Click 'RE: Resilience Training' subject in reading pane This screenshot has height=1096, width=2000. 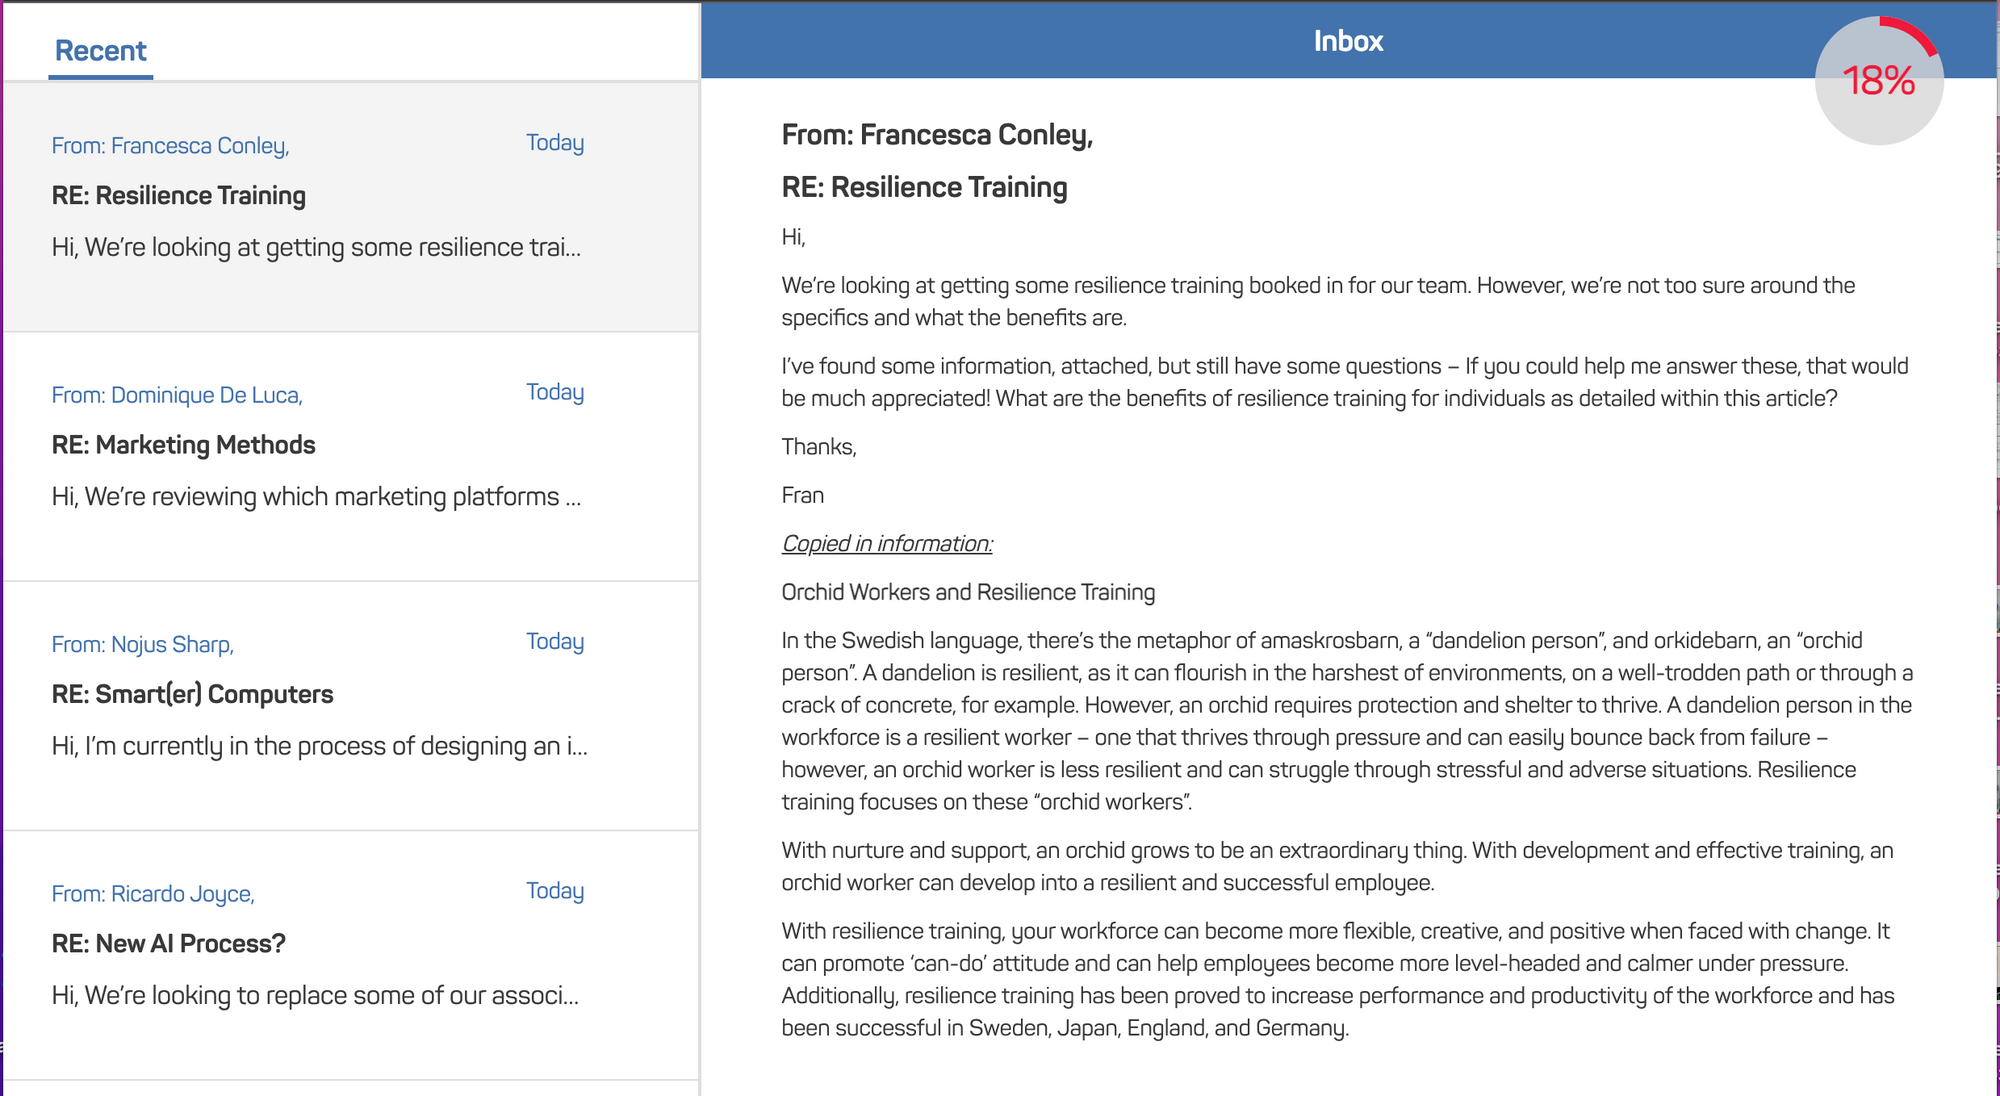point(924,187)
